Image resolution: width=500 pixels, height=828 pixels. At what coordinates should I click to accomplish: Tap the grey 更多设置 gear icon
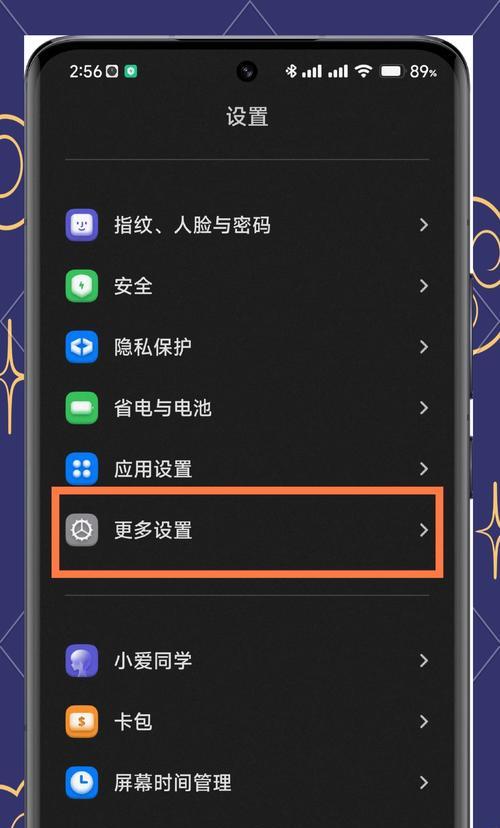tap(81, 530)
